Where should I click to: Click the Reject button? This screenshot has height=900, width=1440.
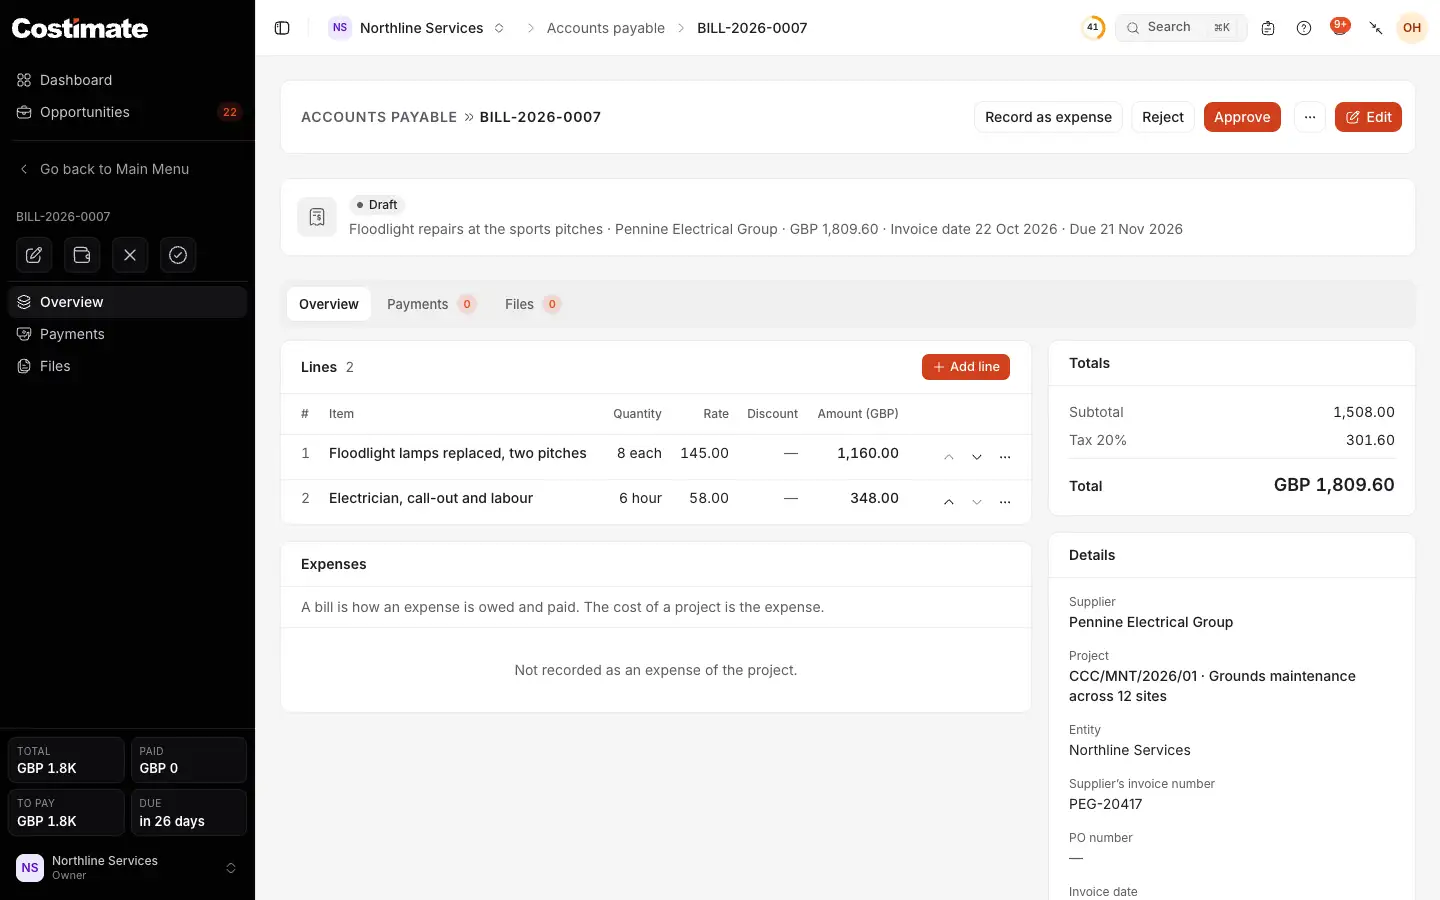pos(1163,117)
